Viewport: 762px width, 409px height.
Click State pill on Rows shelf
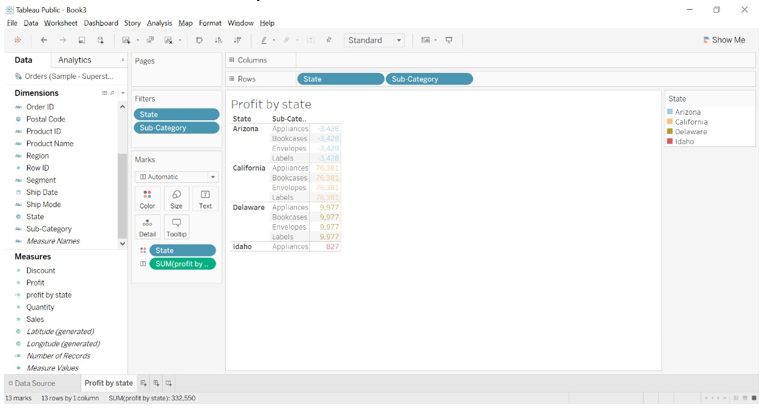point(340,79)
